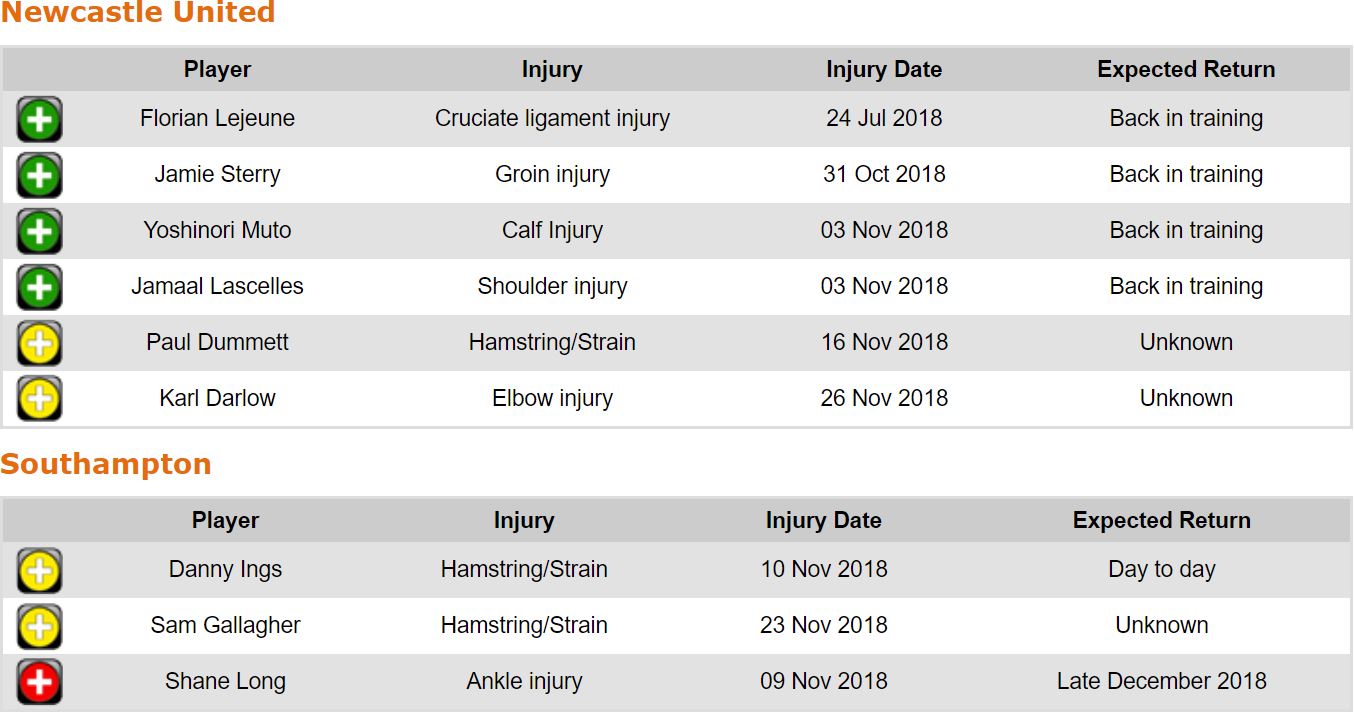Open the Newcastle United team heading
The image size is (1354, 713).
tap(138, 13)
